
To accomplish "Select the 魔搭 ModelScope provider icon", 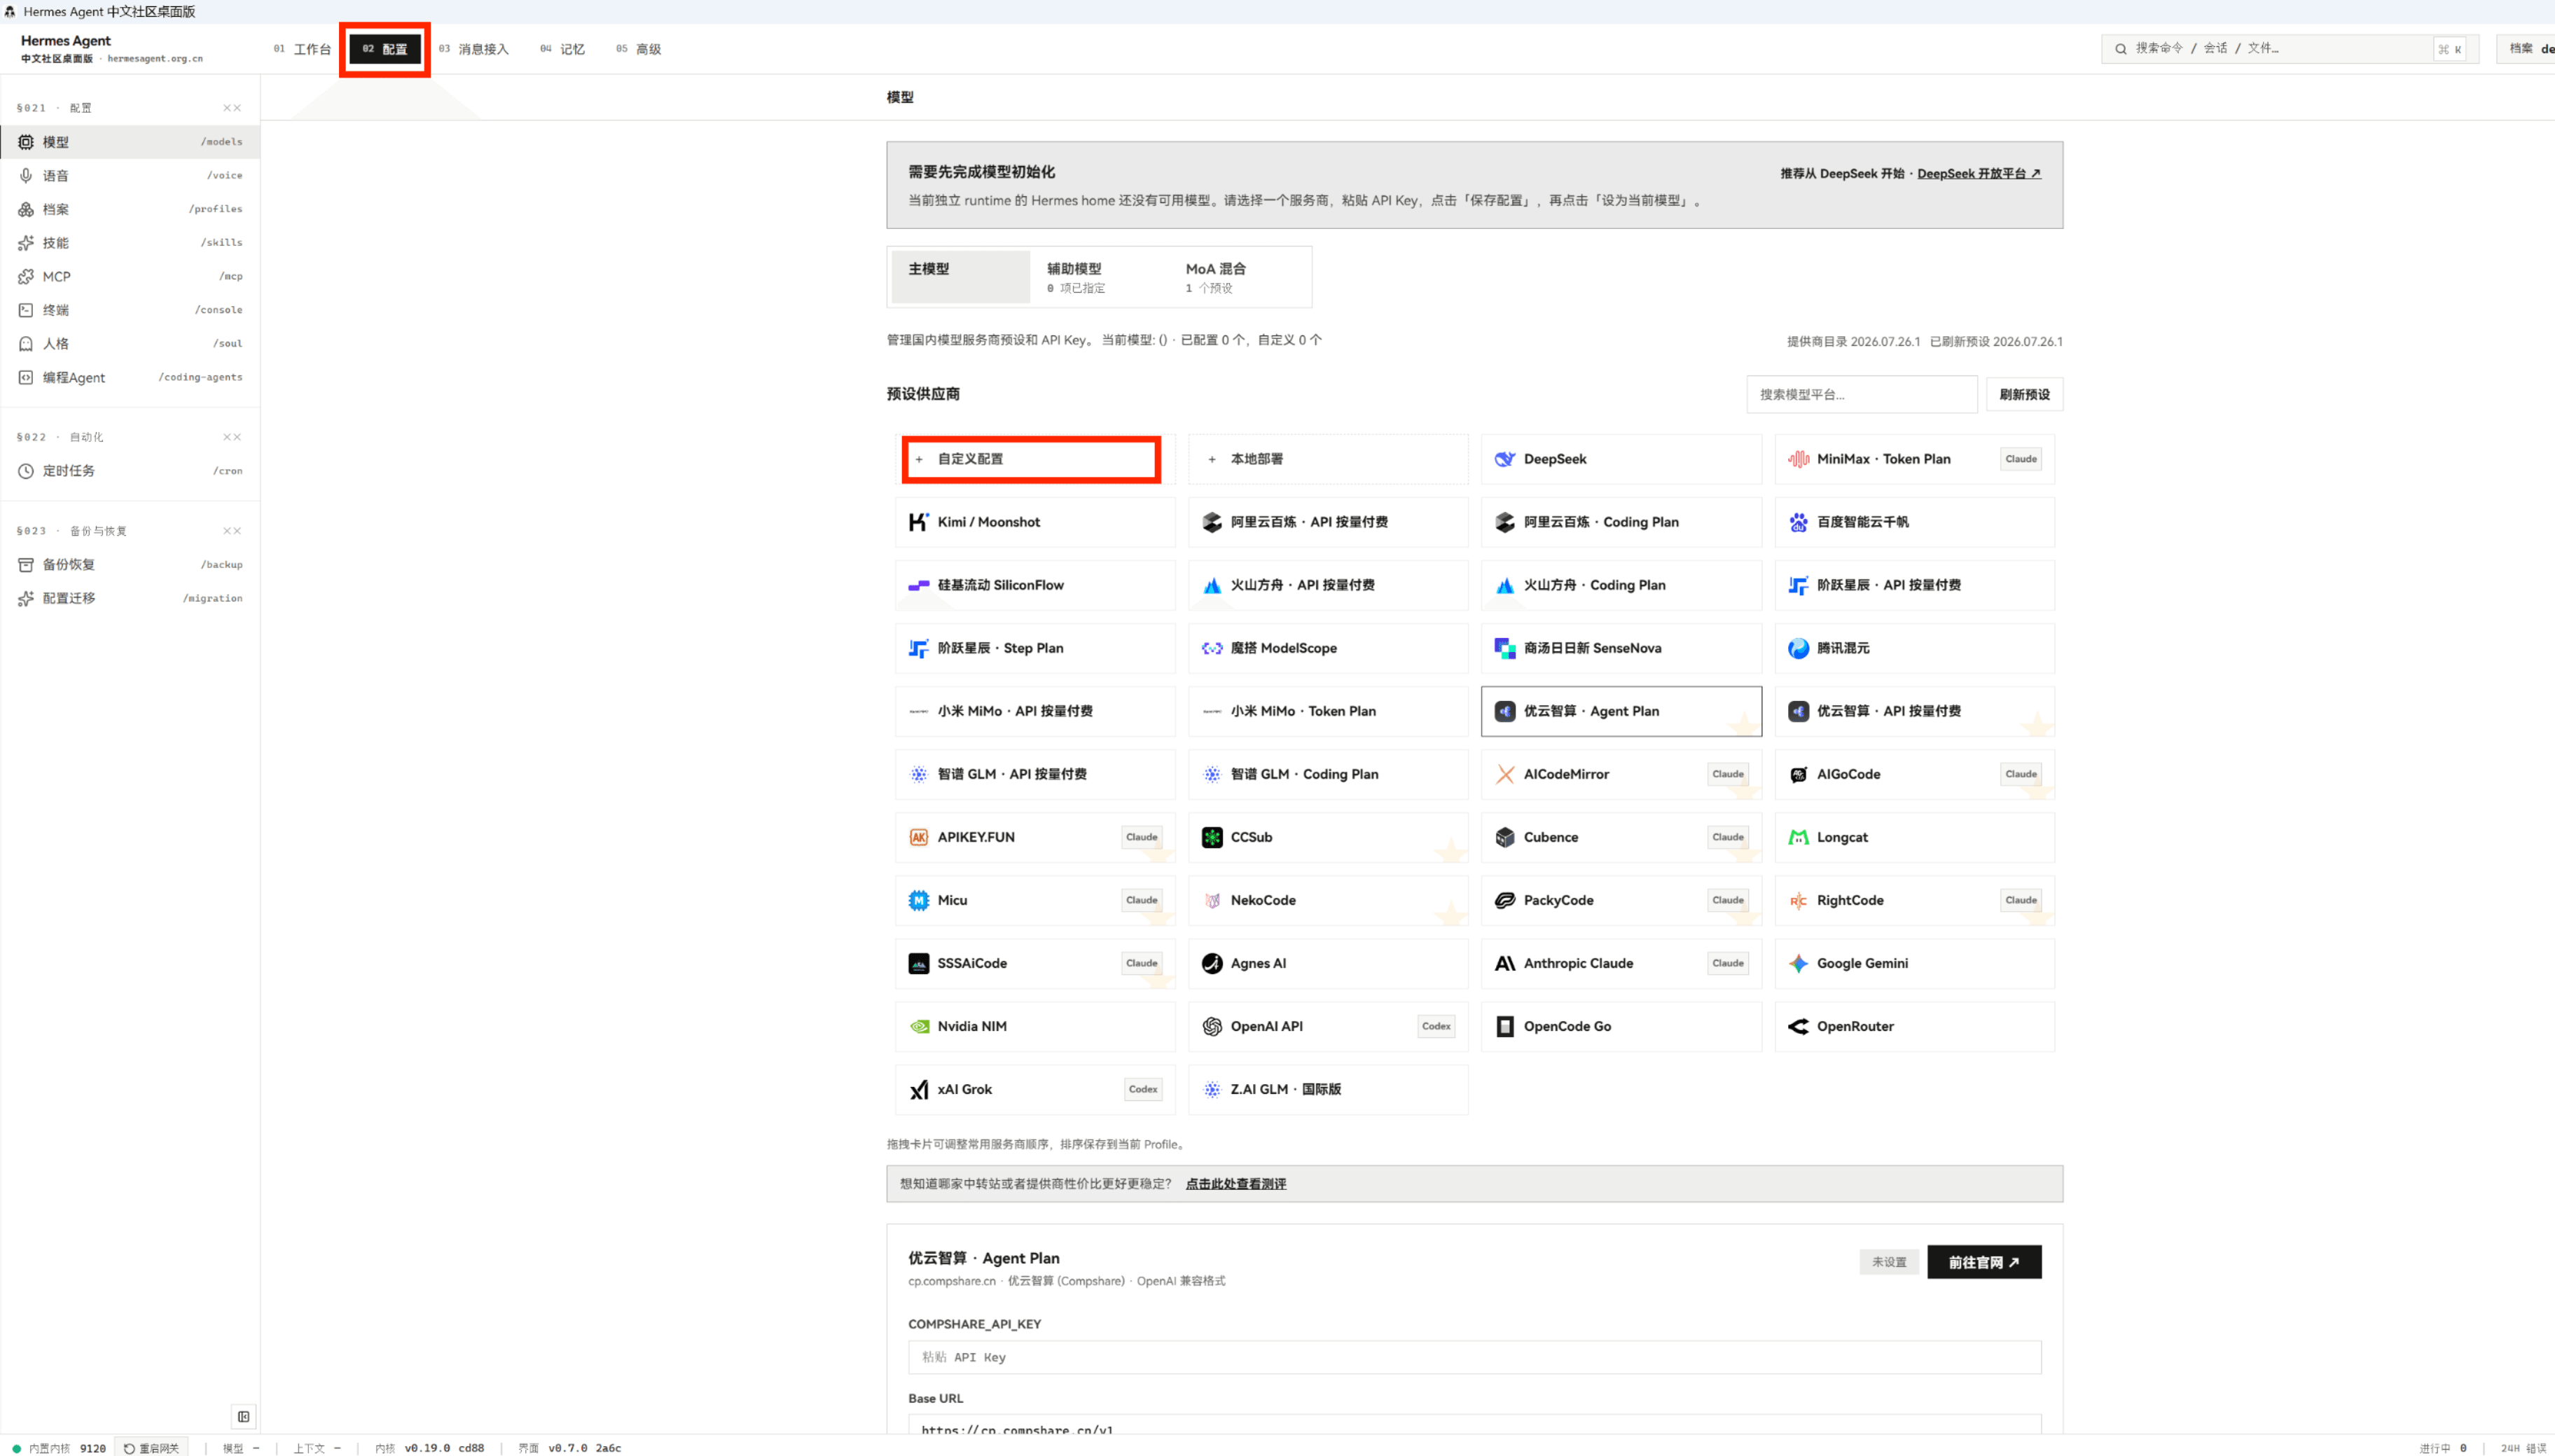I will [1212, 648].
